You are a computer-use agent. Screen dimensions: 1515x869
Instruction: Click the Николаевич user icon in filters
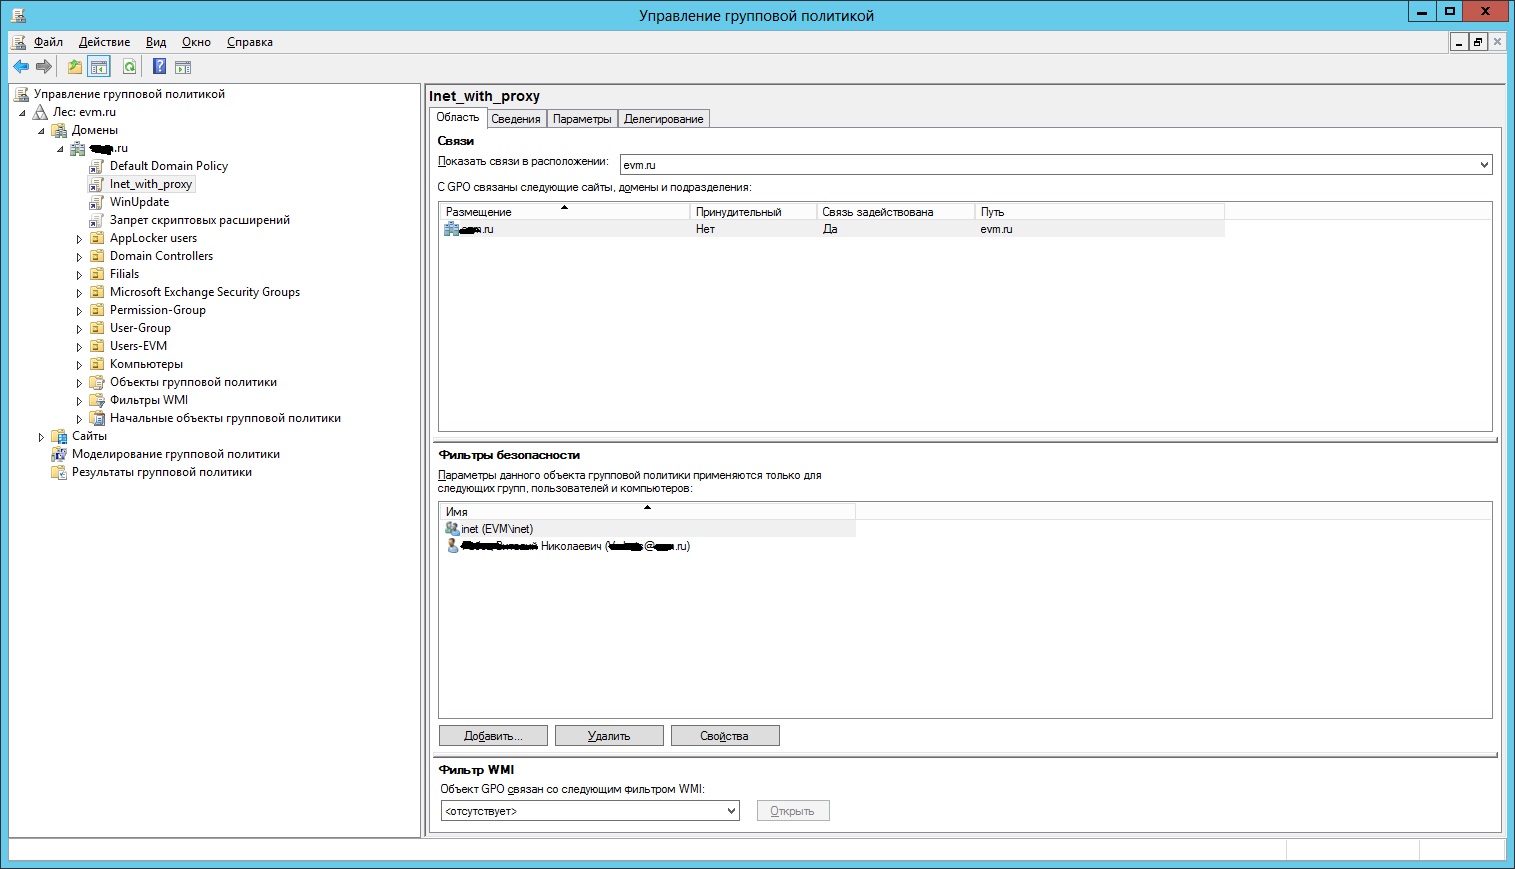click(453, 546)
